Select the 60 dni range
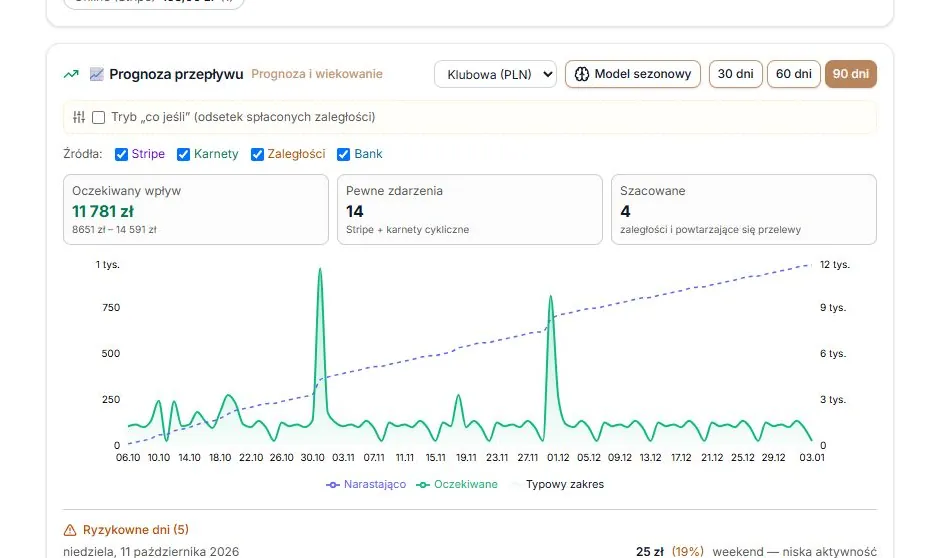 tap(794, 74)
